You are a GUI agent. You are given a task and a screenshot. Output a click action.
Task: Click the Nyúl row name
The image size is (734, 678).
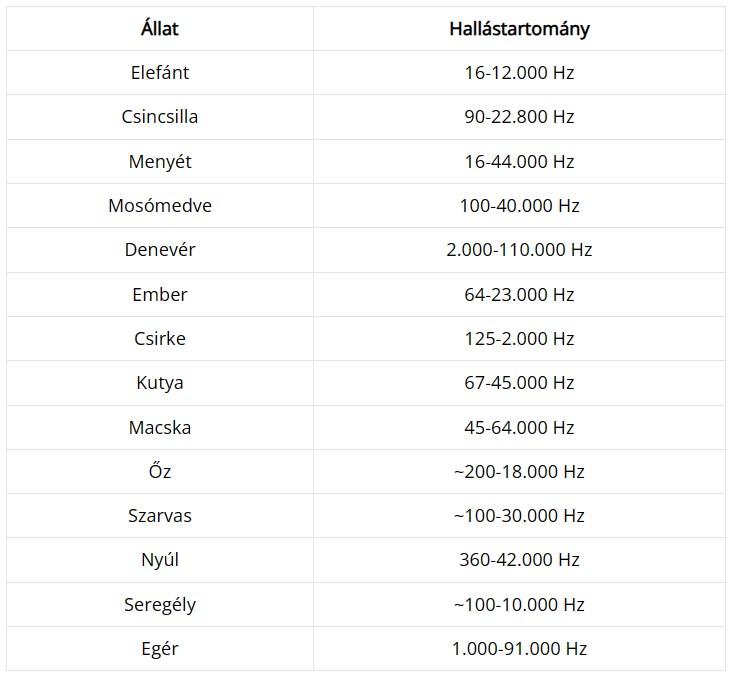160,560
